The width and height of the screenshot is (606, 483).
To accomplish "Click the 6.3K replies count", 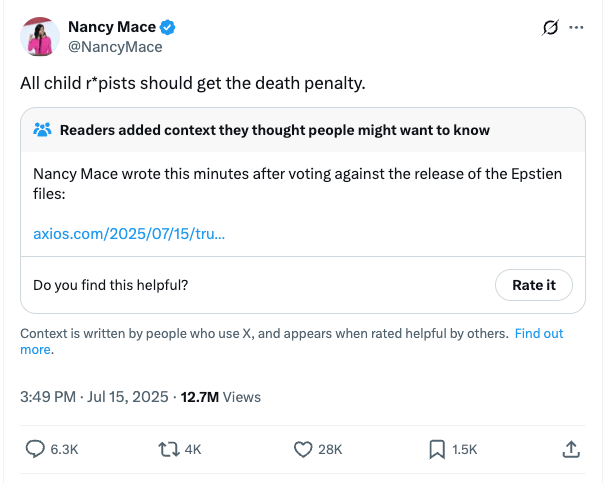I will (x=63, y=450).
